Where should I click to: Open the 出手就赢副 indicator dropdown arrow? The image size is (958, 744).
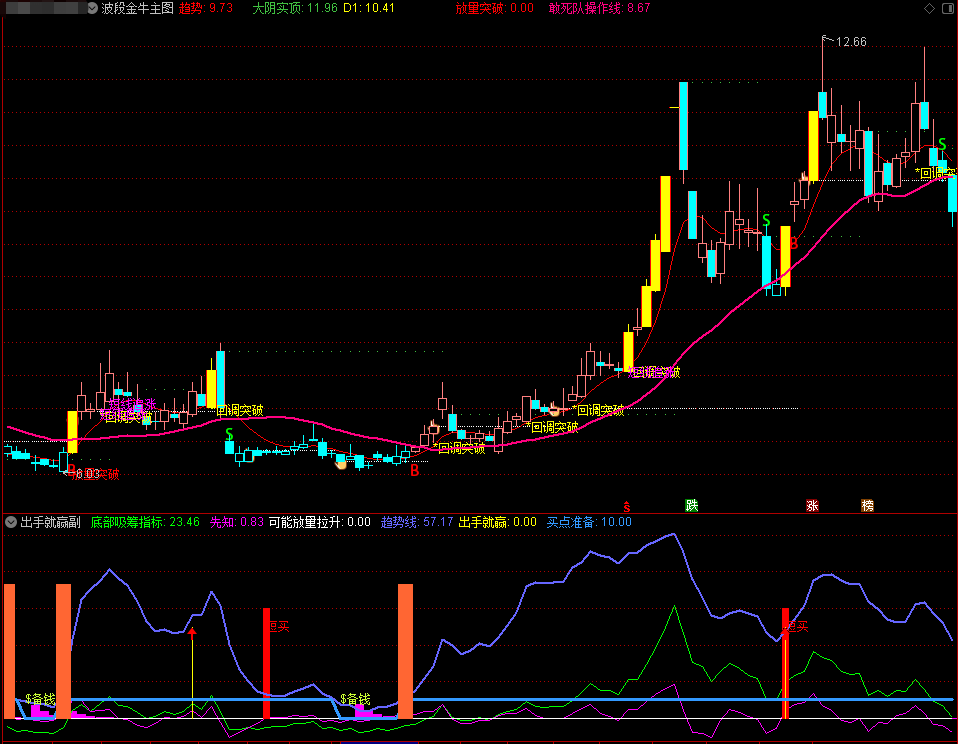click(x=11, y=522)
